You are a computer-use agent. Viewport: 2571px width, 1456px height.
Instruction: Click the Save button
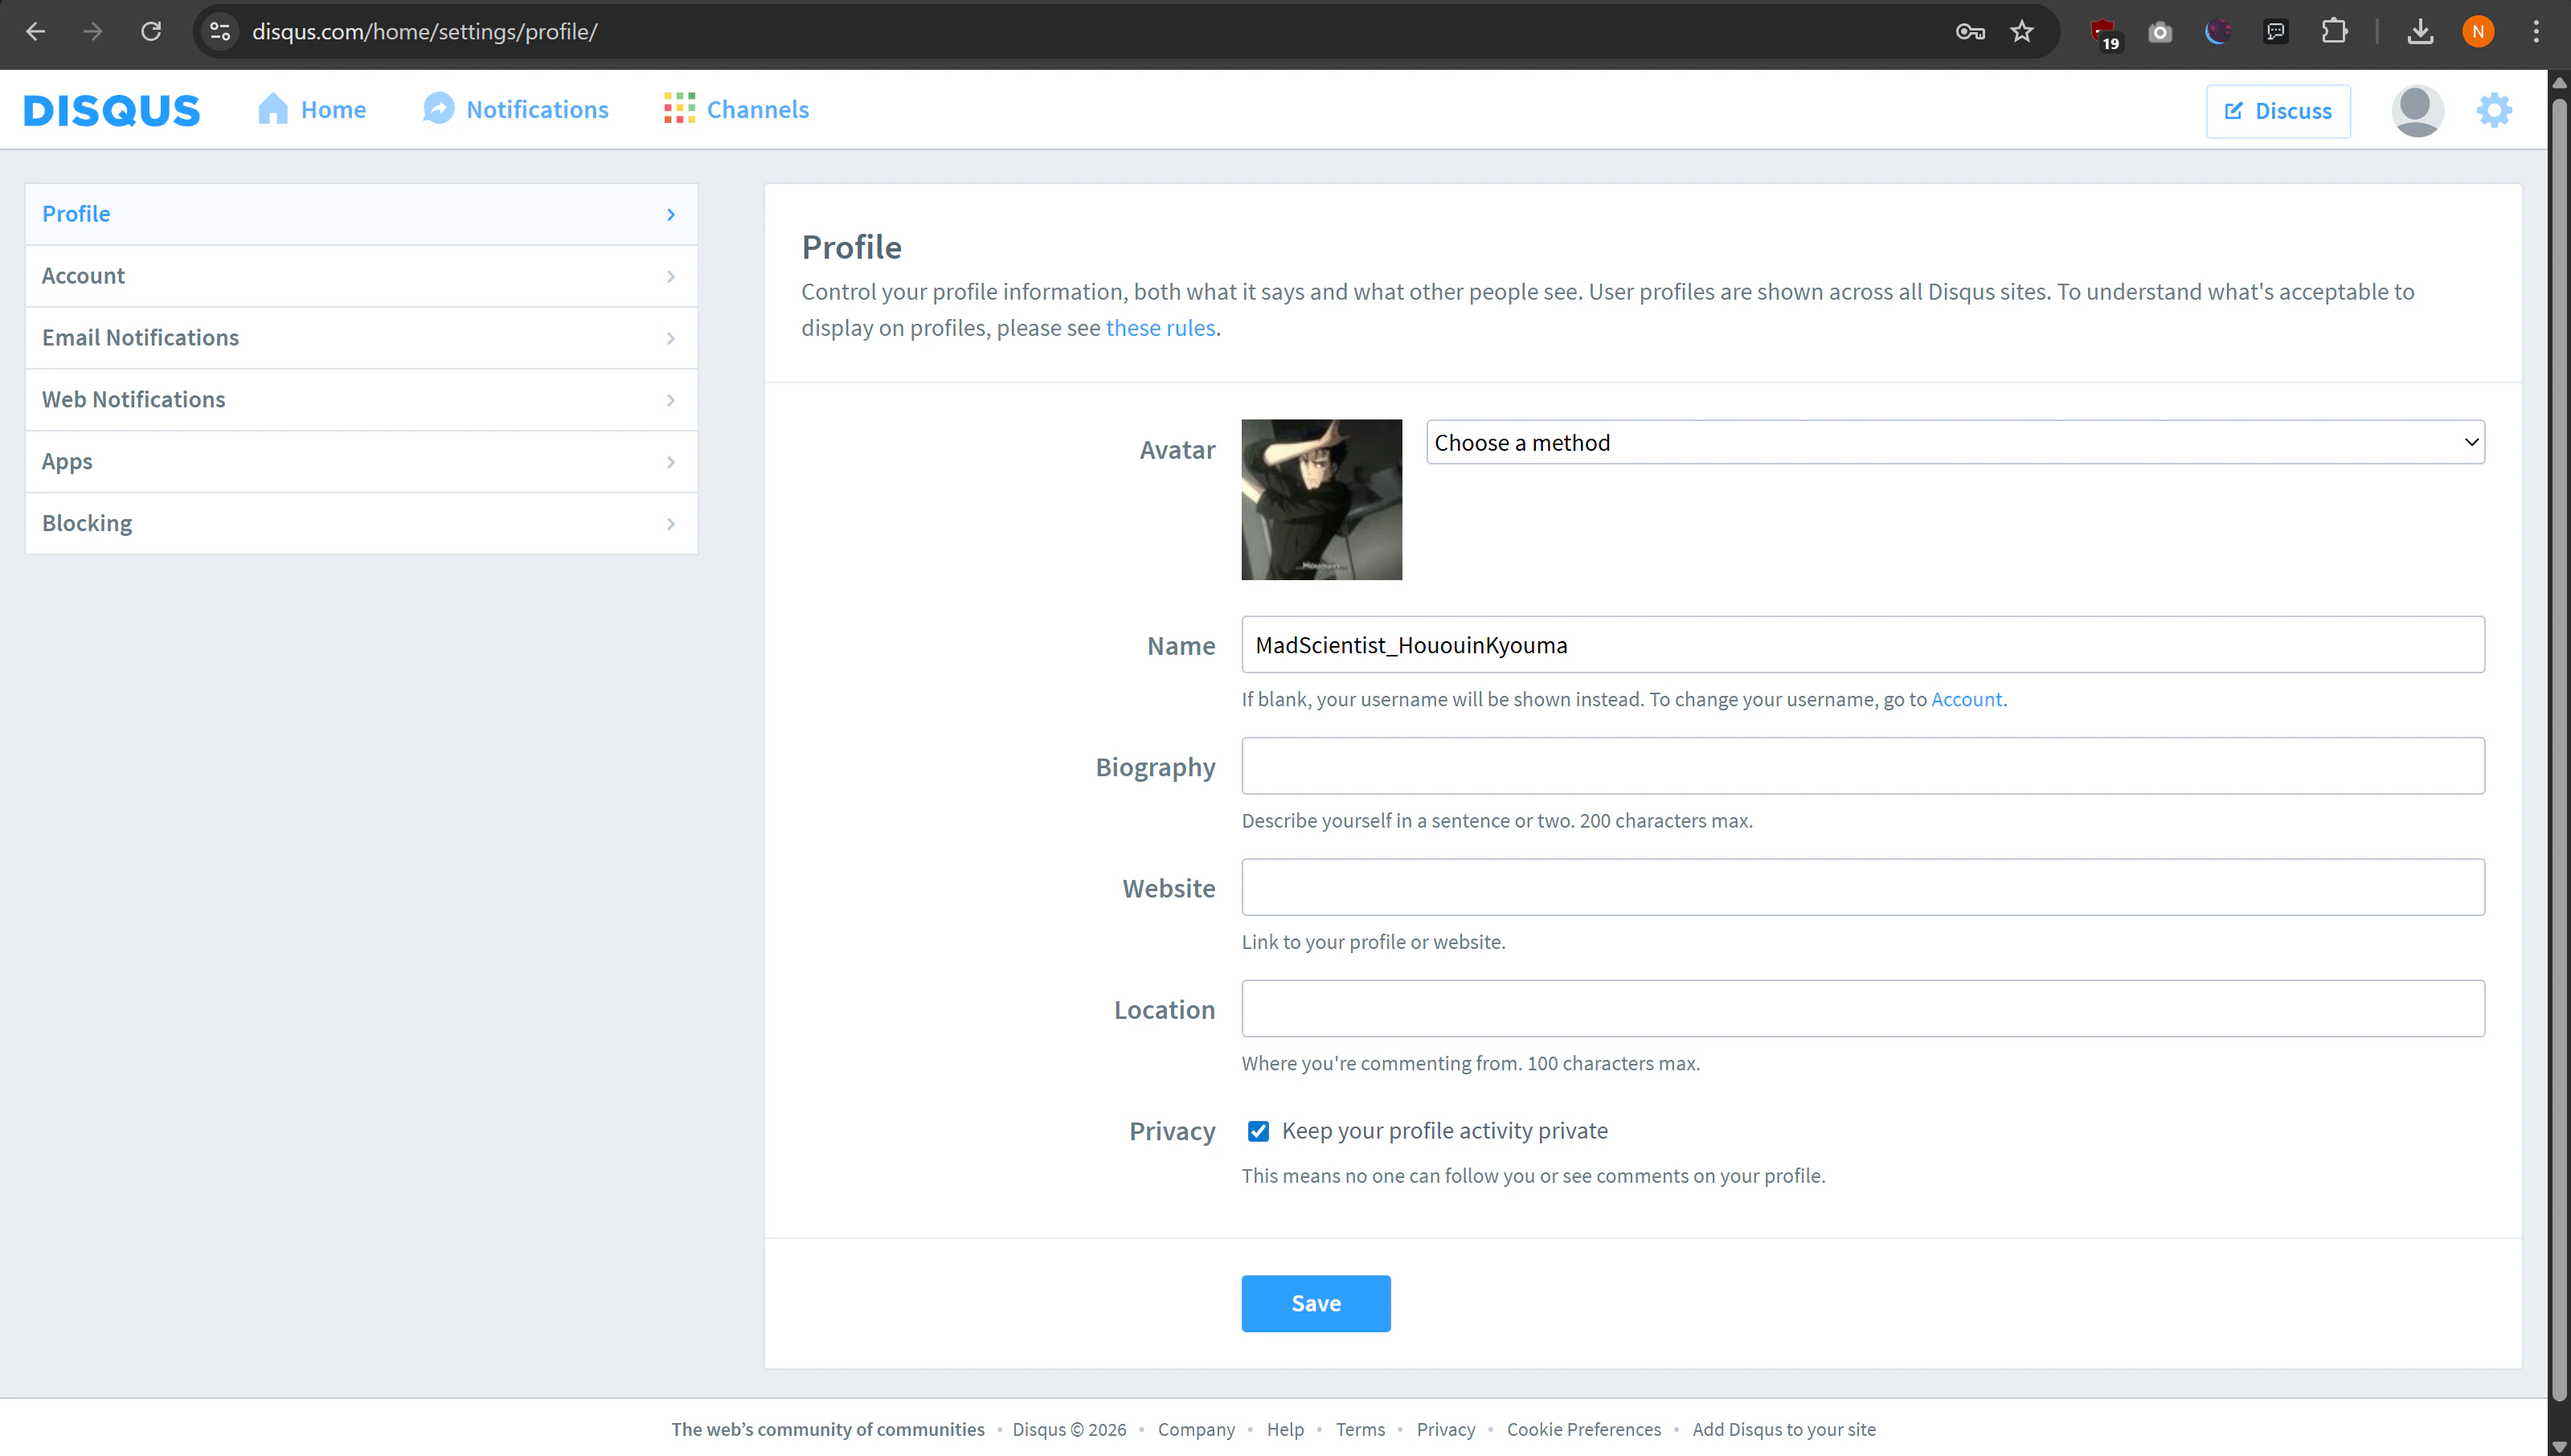1315,1303
